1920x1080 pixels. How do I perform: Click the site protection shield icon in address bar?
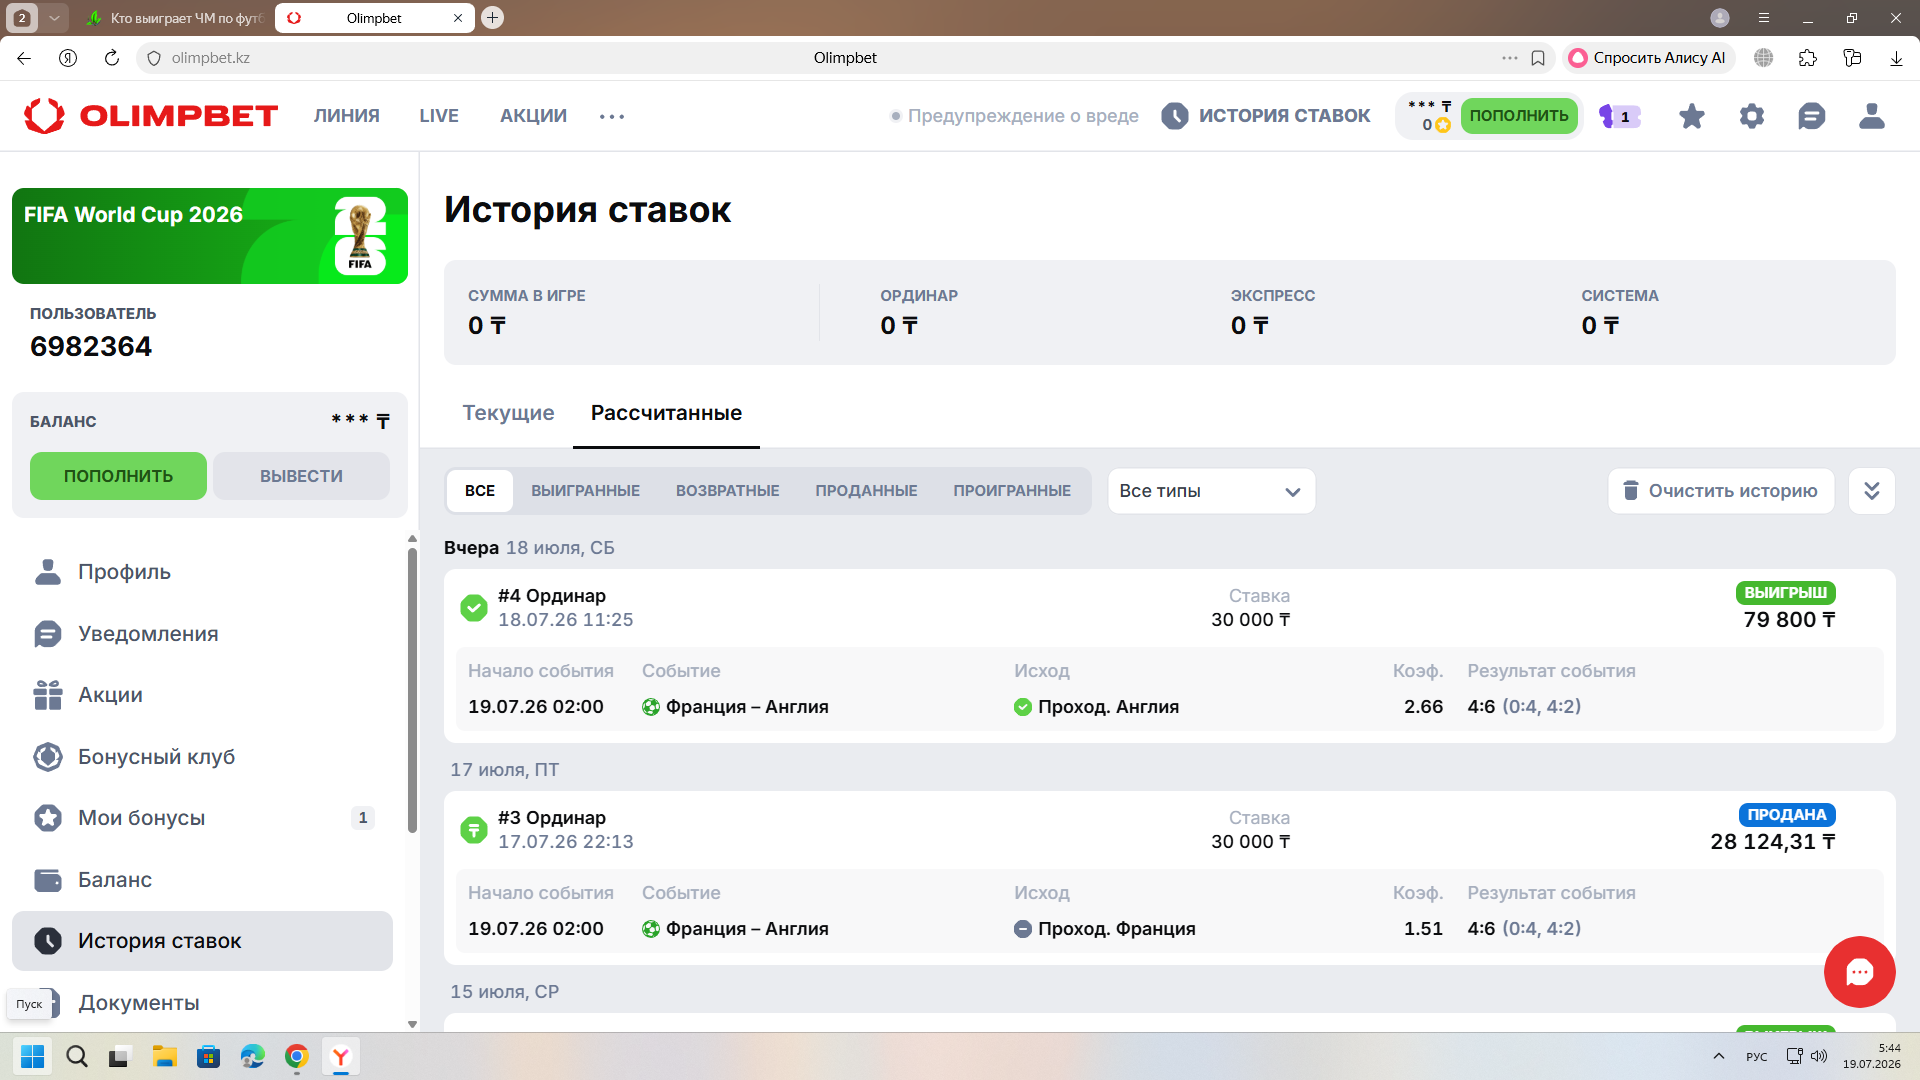pos(154,58)
